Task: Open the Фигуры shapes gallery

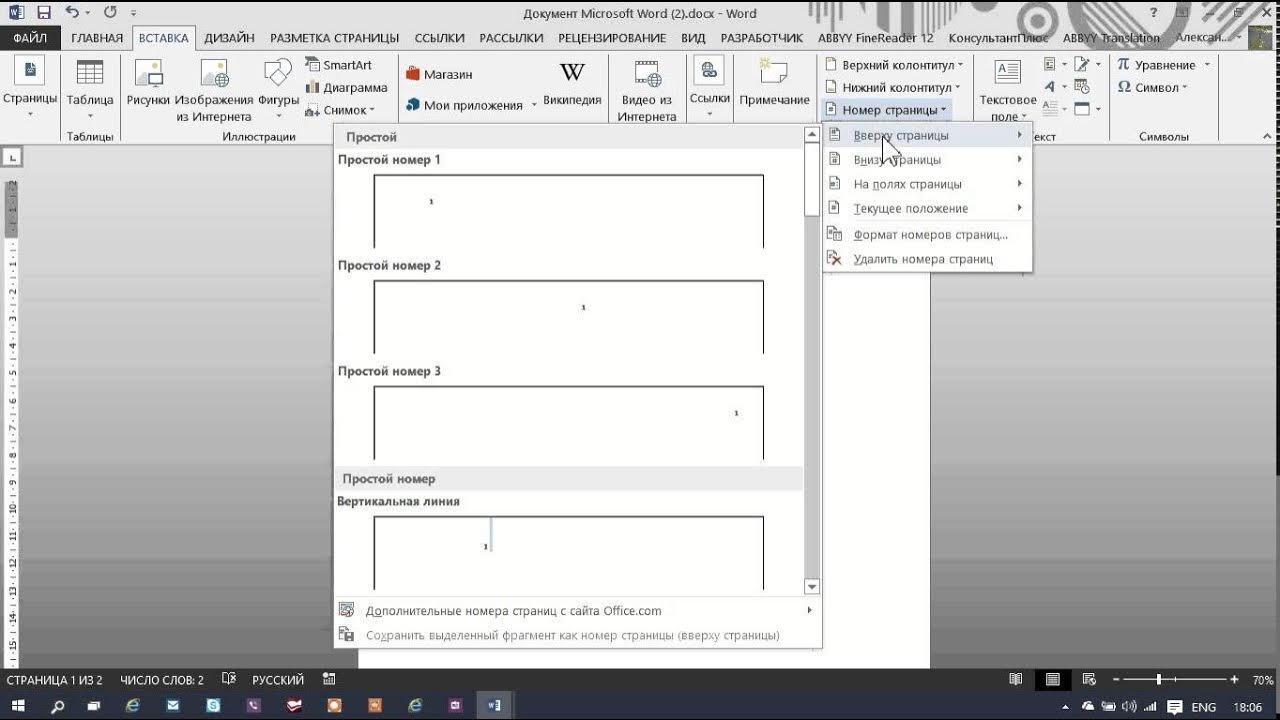Action: (x=278, y=88)
